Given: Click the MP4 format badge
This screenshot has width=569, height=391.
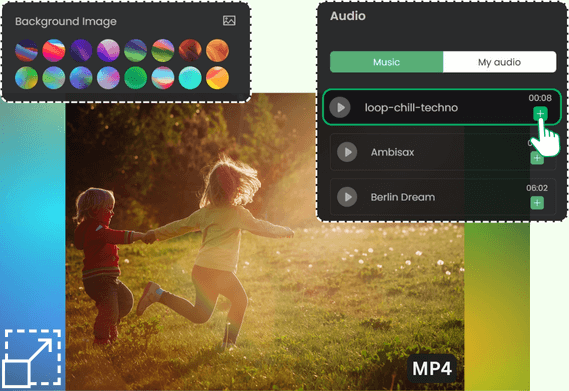Looking at the screenshot, I should coord(432,368).
